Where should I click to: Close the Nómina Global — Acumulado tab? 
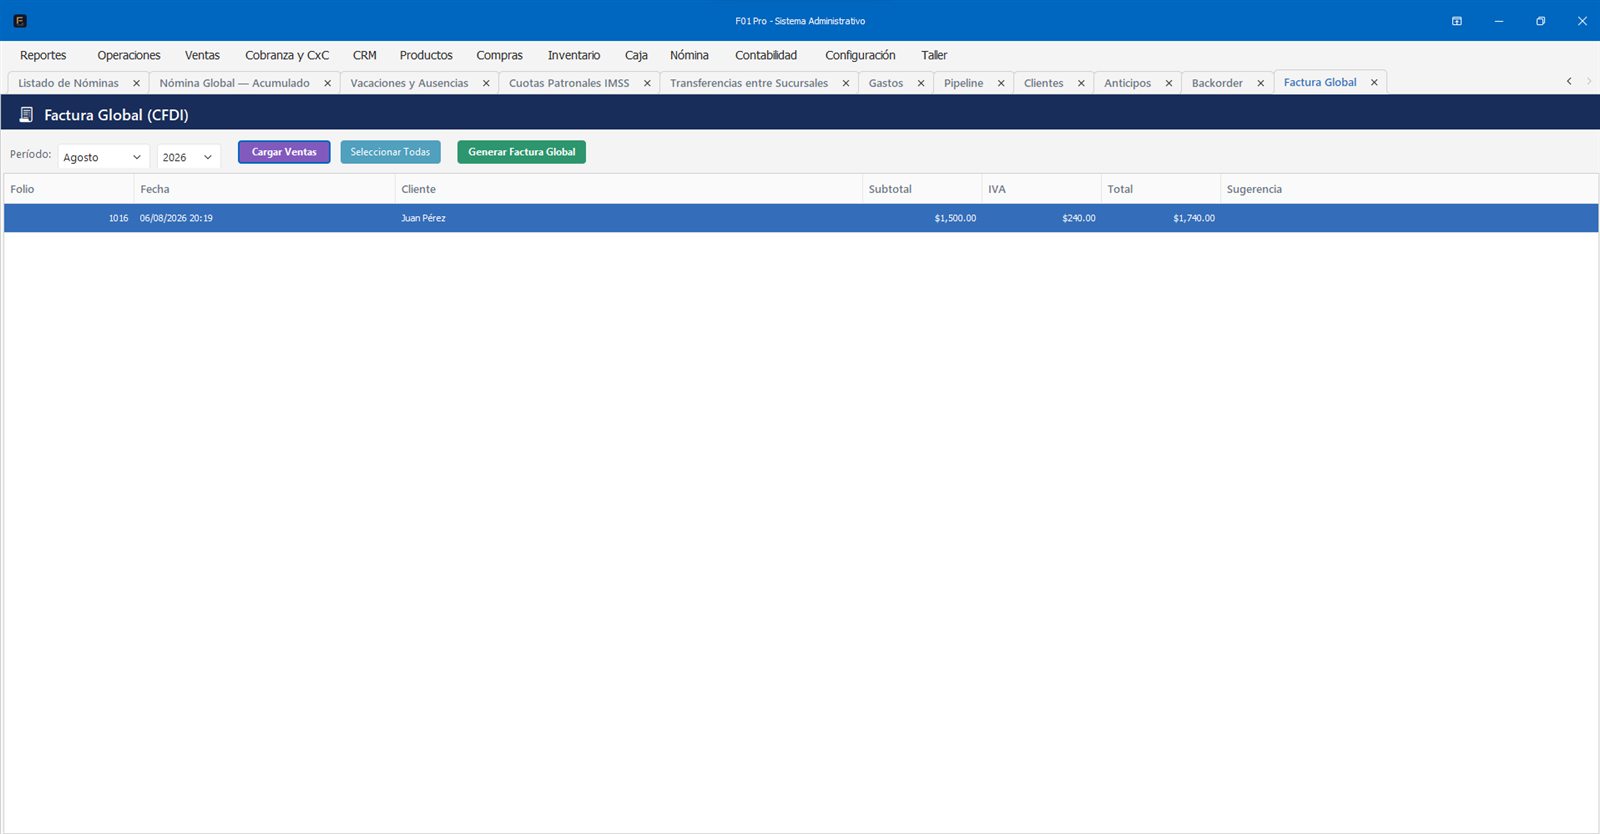(327, 83)
